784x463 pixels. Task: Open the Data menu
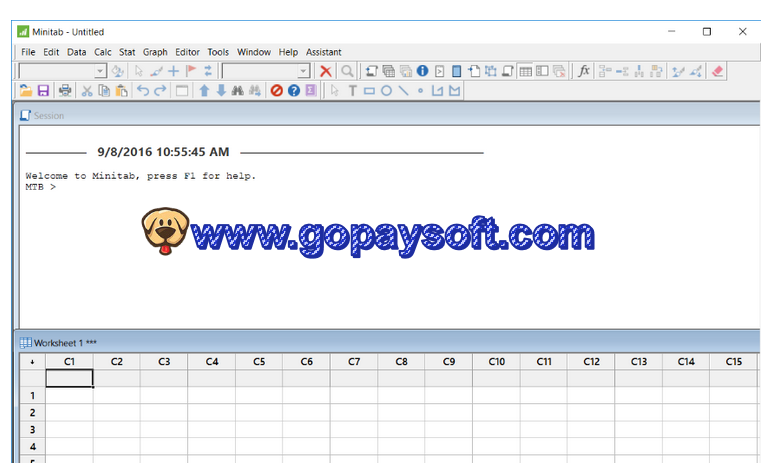pos(76,52)
